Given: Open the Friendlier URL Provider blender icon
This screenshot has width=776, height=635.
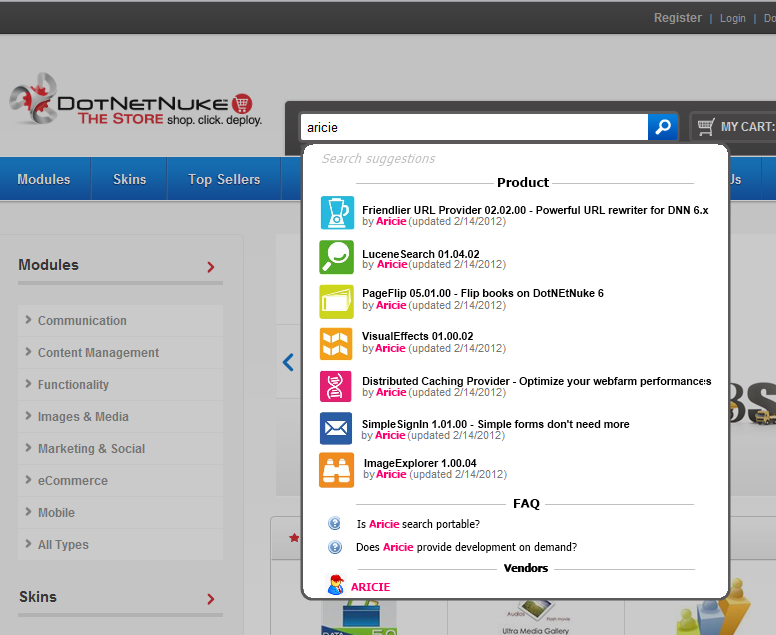Looking at the screenshot, I should 337,213.
